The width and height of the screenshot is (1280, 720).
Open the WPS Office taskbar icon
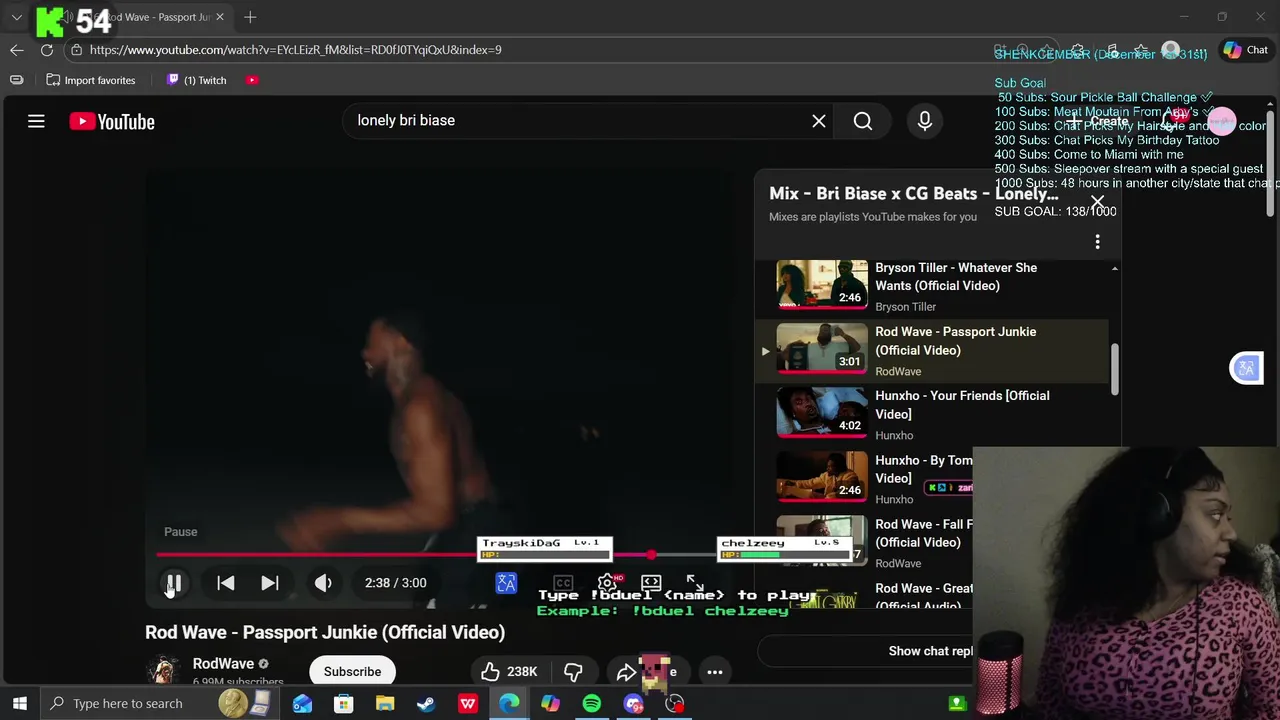(468, 704)
